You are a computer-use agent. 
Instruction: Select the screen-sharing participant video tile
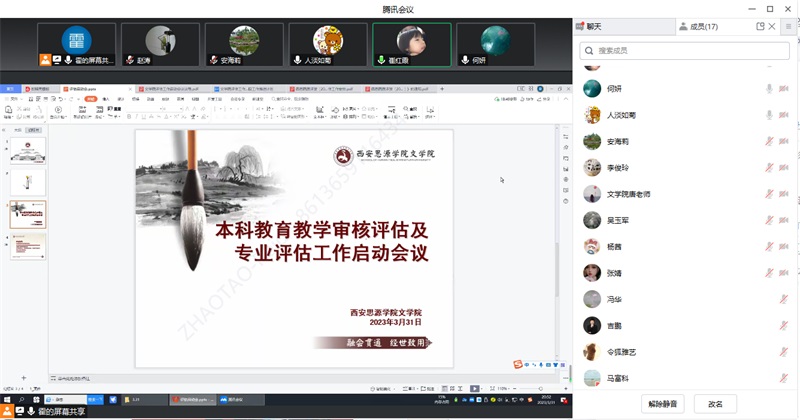pyautogui.click(x=77, y=44)
